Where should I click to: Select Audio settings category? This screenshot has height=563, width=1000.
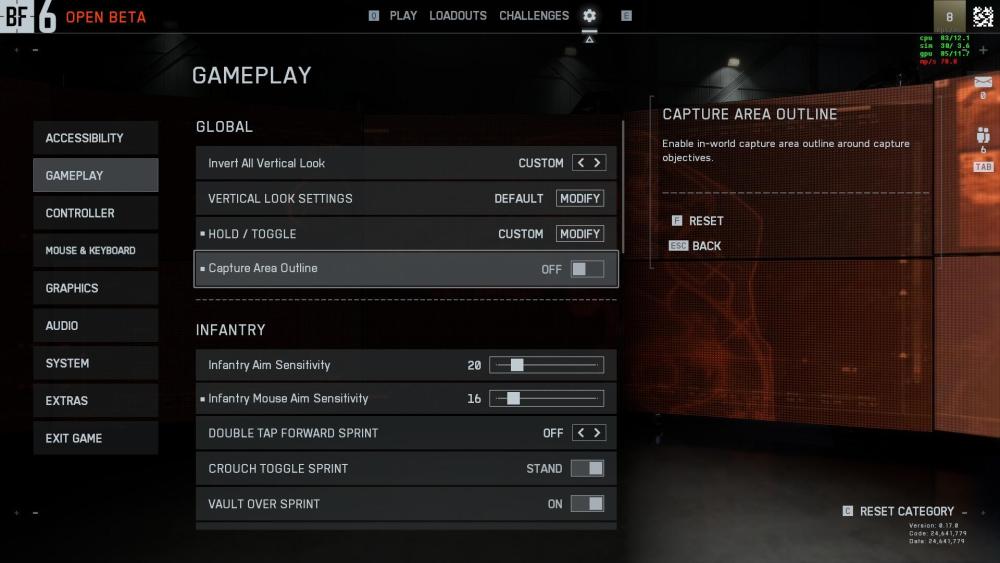(96, 326)
